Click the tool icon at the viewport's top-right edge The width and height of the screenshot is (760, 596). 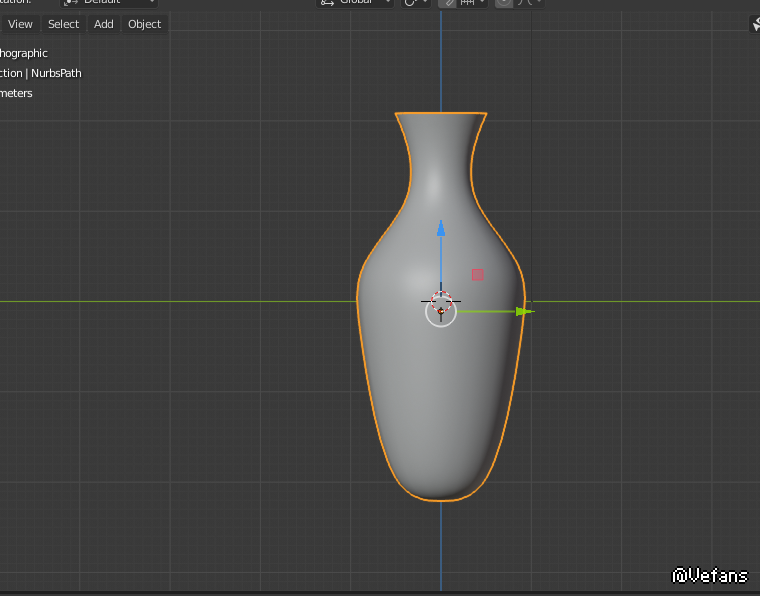[x=755, y=25]
